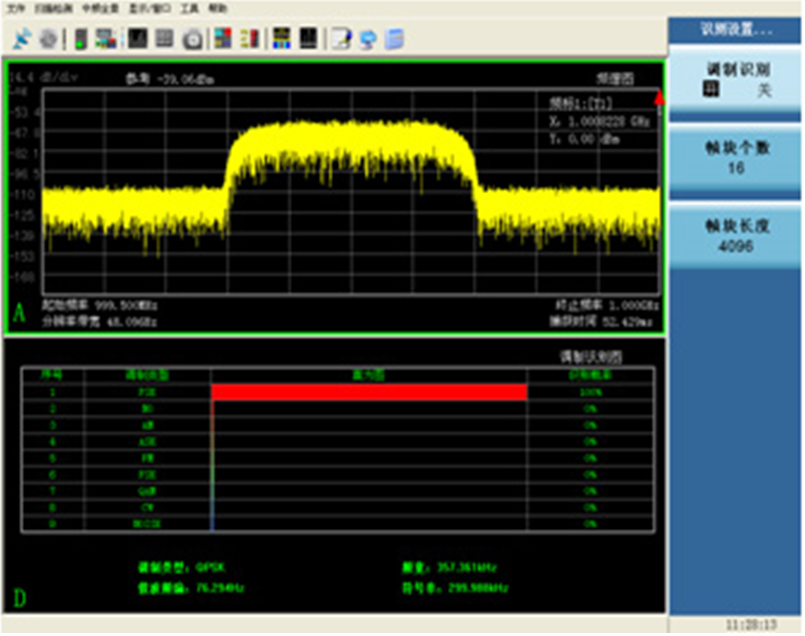Click the blue stacked documents toolbar icon
Image resolution: width=805 pixels, height=636 pixels.
pyautogui.click(x=396, y=39)
